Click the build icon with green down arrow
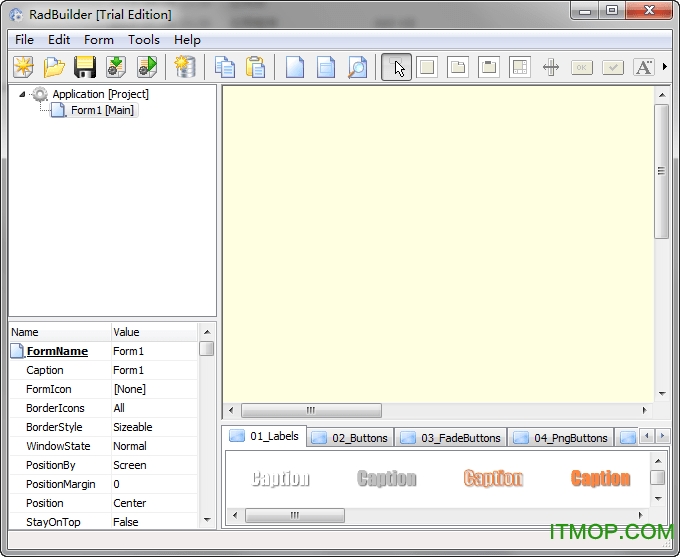The image size is (680, 557). [x=116, y=67]
